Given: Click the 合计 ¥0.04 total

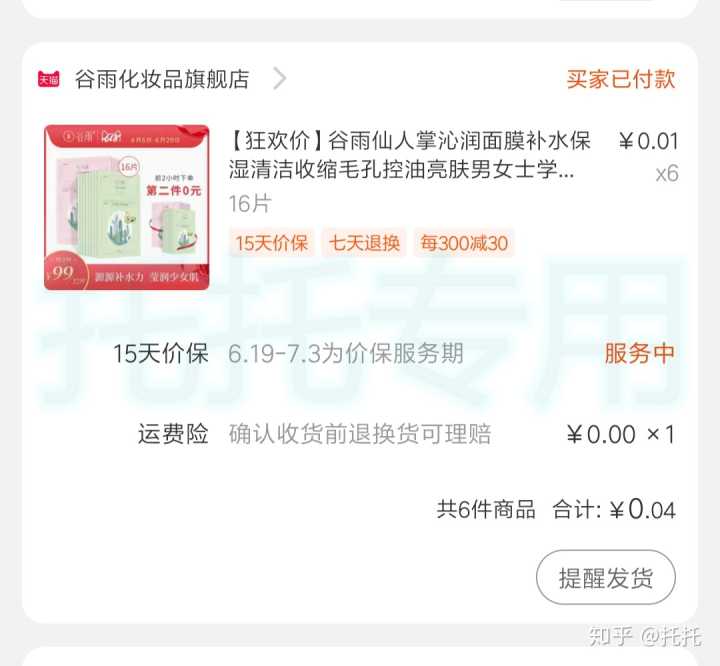Looking at the screenshot, I should [614, 509].
